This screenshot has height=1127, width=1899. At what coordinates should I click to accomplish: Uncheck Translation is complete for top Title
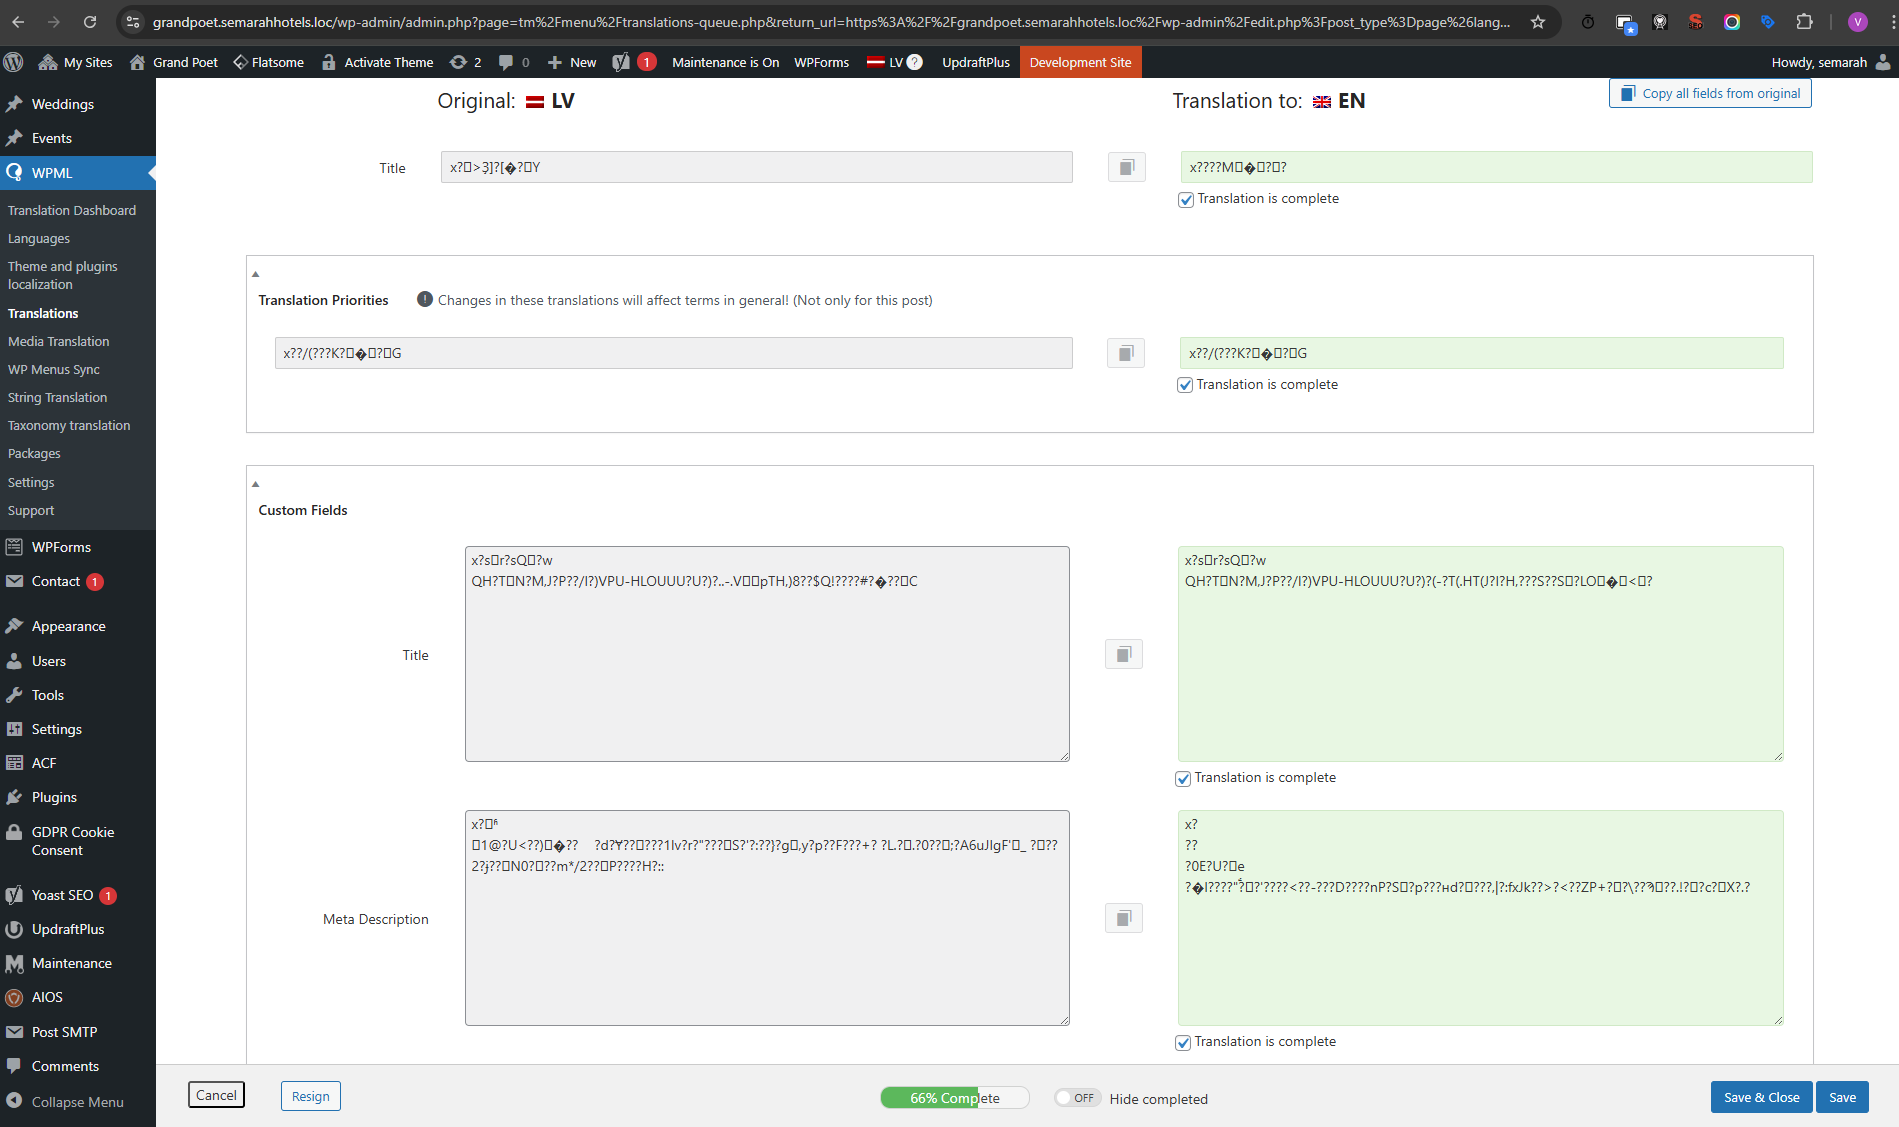(x=1186, y=199)
